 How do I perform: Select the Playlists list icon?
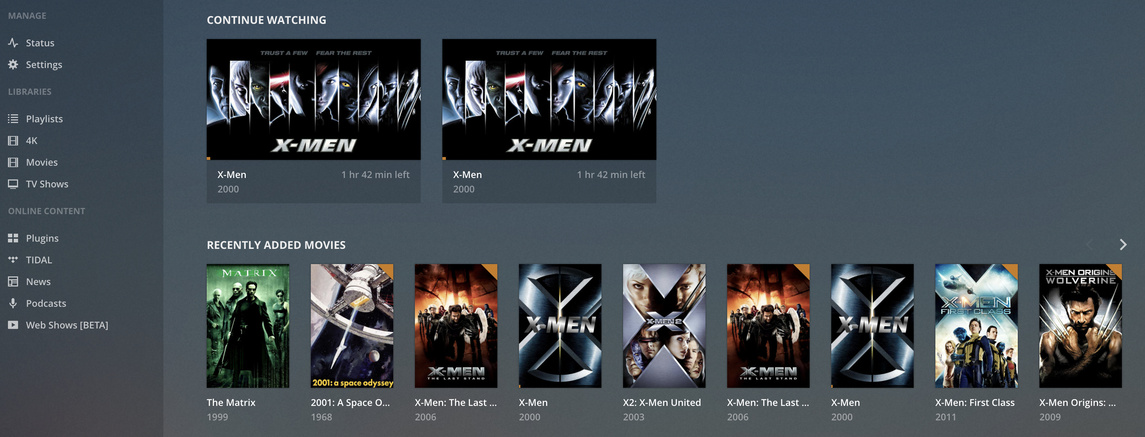click(12, 119)
